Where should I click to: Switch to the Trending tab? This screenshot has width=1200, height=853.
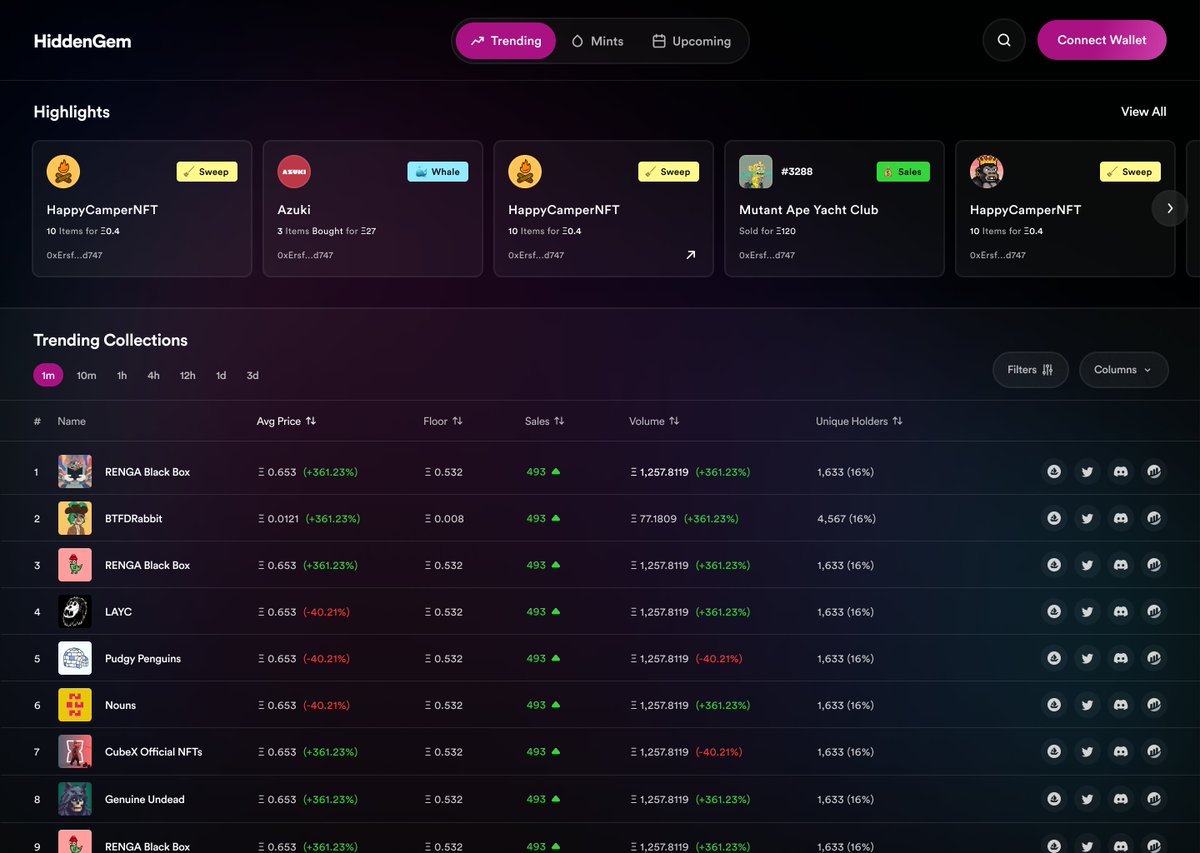click(x=505, y=41)
